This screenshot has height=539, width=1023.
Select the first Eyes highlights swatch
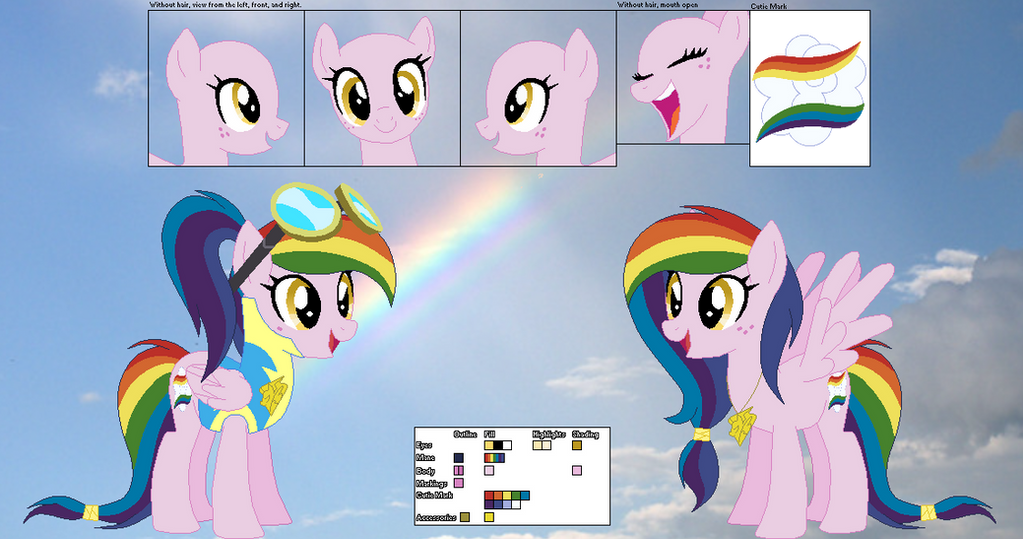(538, 445)
